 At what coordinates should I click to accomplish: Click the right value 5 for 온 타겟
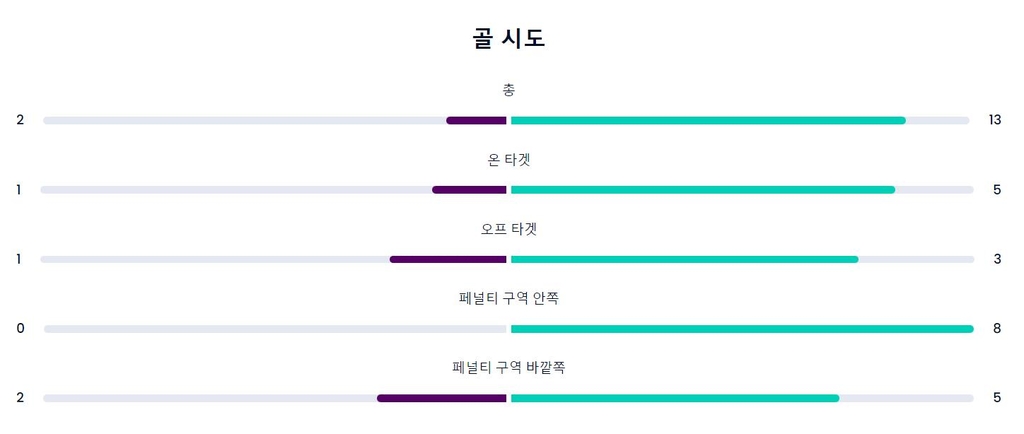(997, 189)
